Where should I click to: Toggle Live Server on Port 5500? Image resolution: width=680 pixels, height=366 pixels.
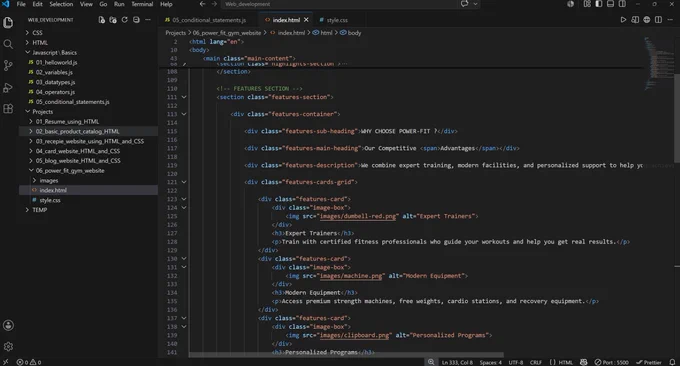(x=611, y=362)
